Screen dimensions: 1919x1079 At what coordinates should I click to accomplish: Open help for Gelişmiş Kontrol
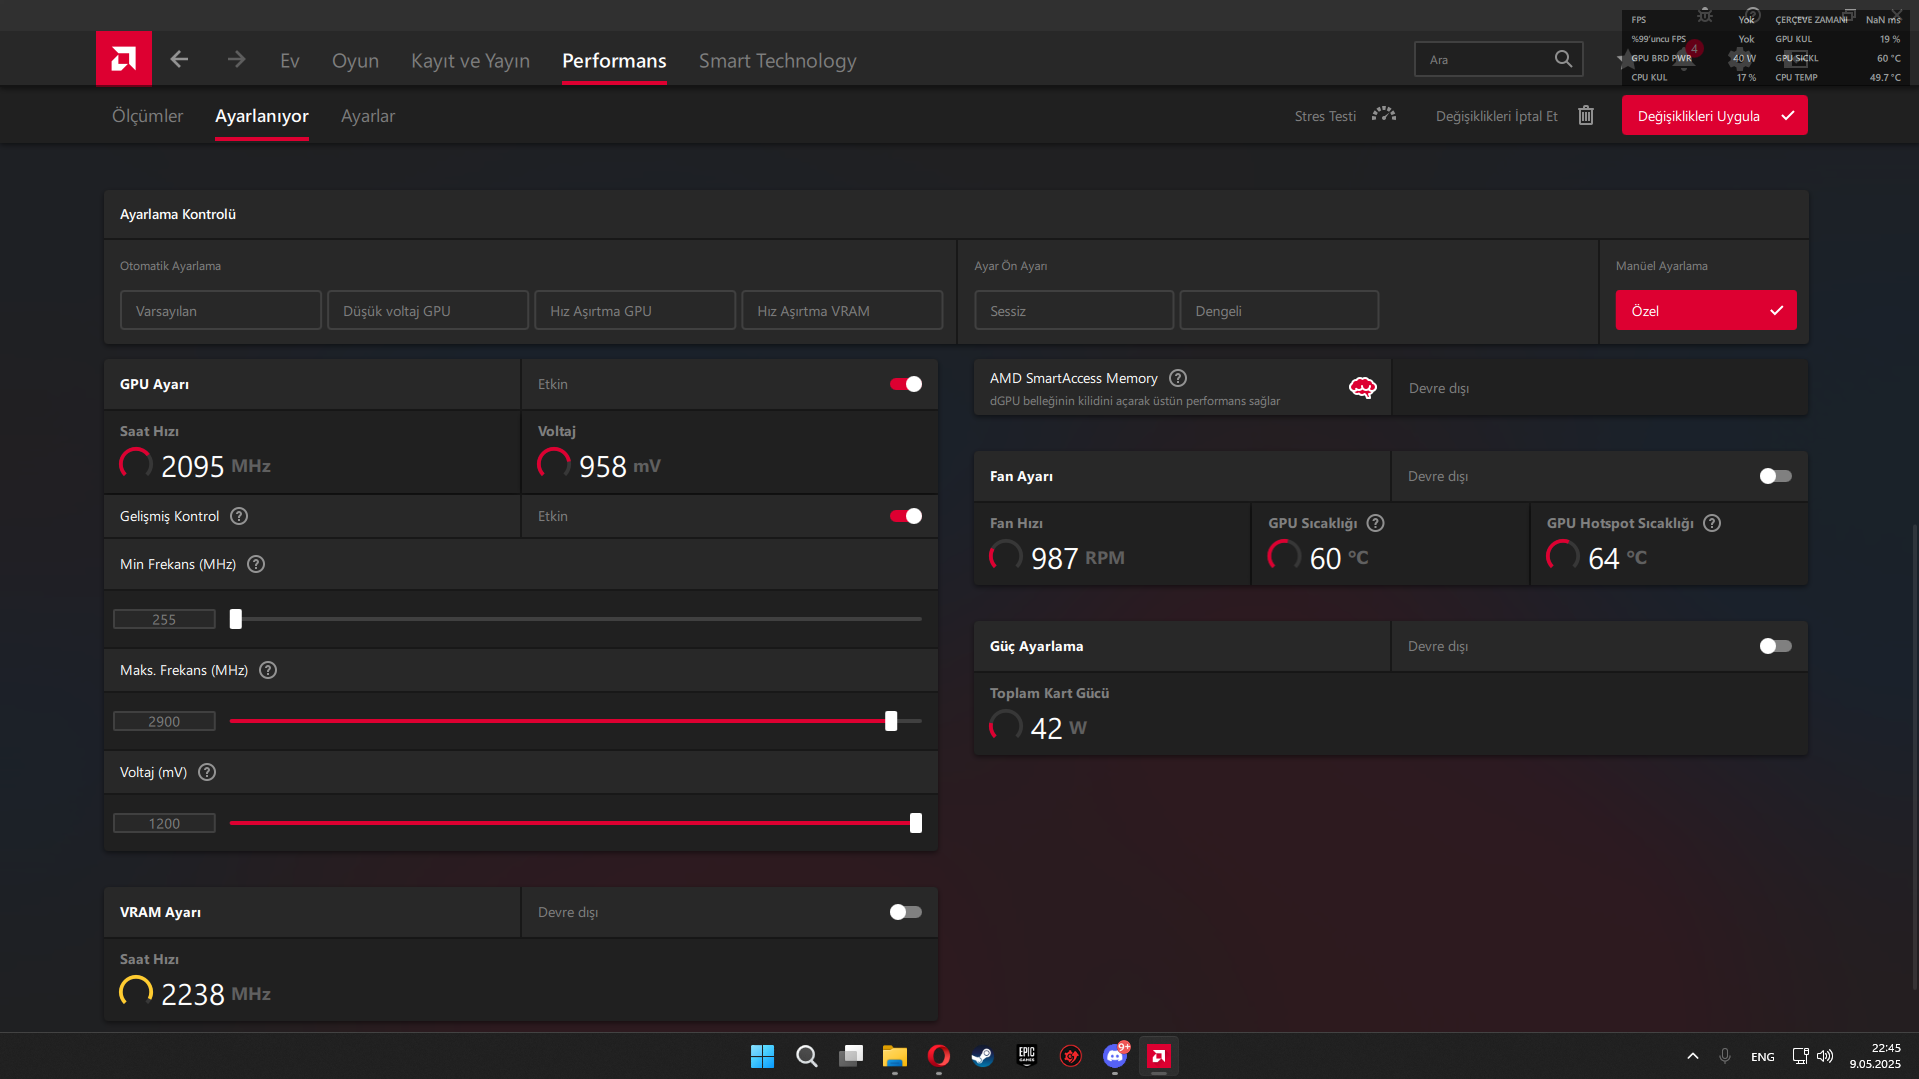click(x=239, y=516)
